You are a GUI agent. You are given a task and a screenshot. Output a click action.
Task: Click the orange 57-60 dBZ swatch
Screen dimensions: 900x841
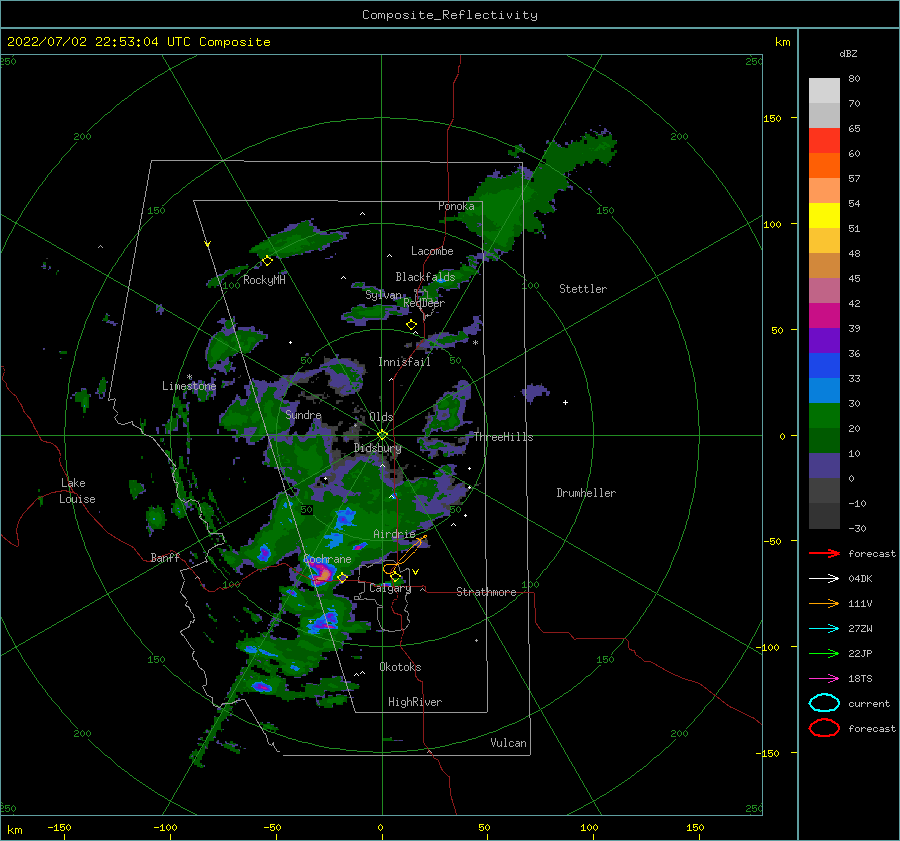[824, 166]
